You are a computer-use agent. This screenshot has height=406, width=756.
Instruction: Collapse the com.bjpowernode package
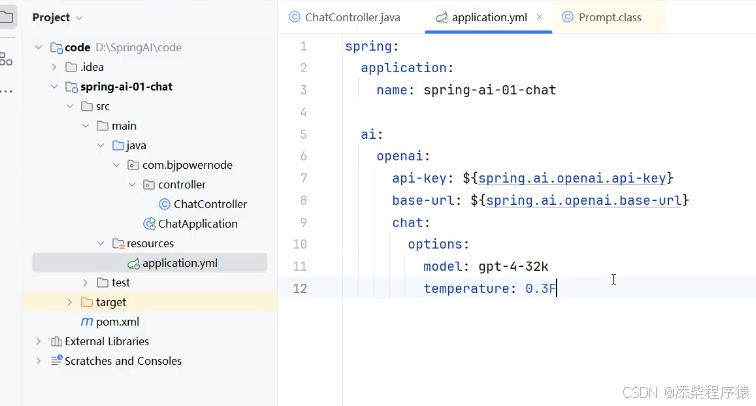pyautogui.click(x=116, y=165)
